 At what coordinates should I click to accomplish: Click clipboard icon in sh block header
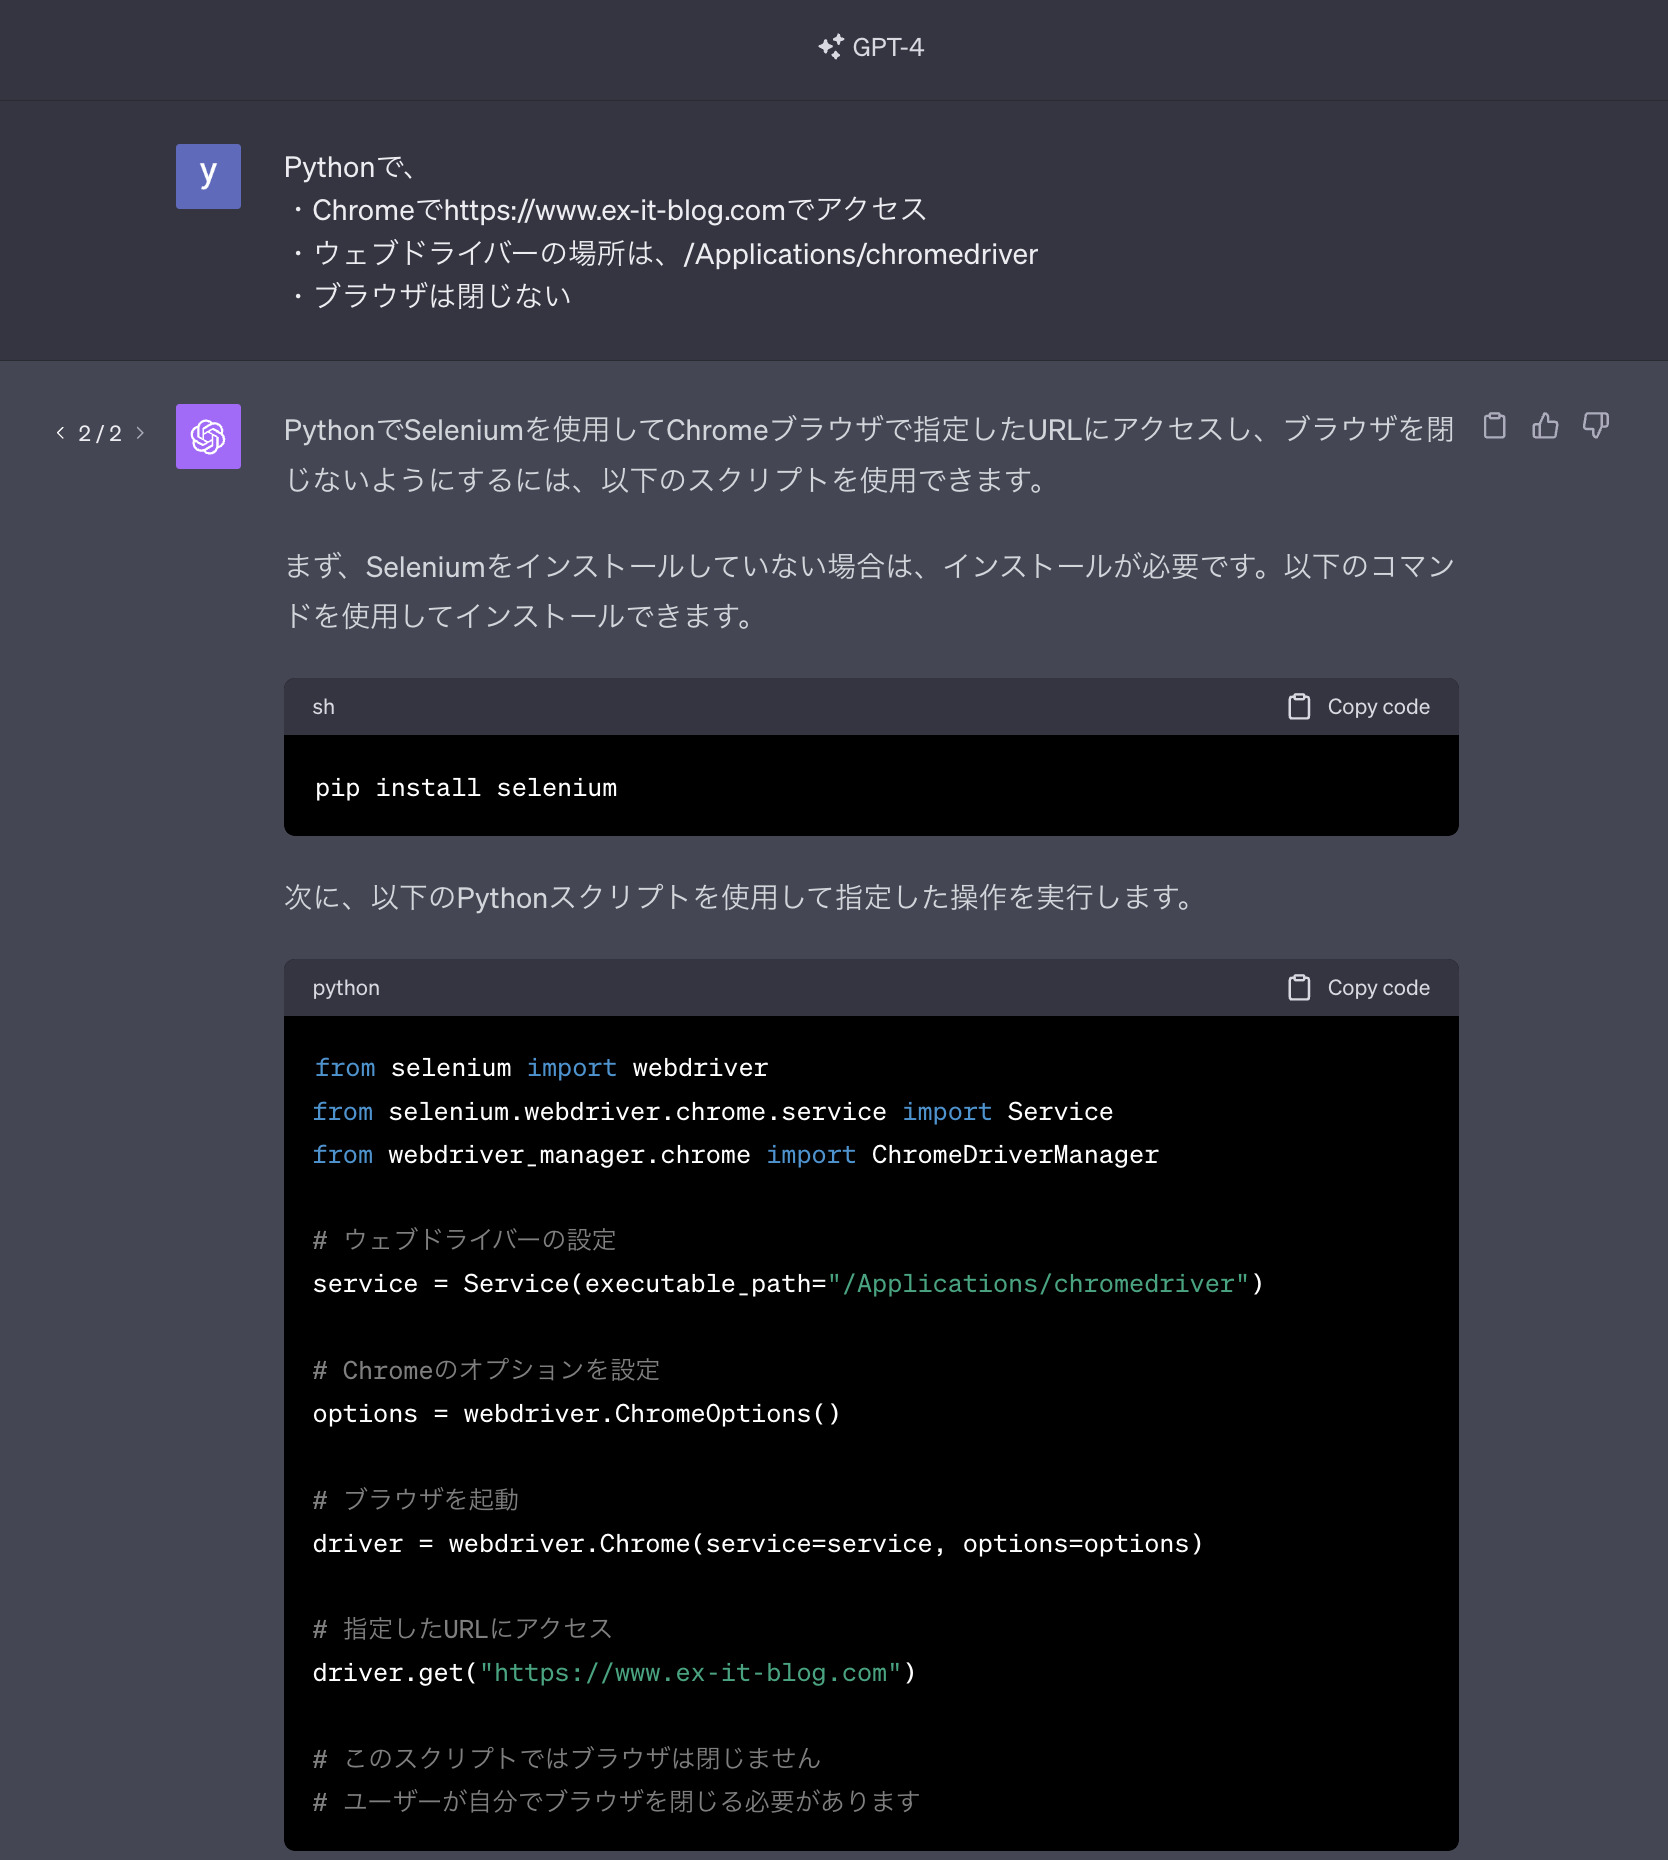coord(1299,707)
